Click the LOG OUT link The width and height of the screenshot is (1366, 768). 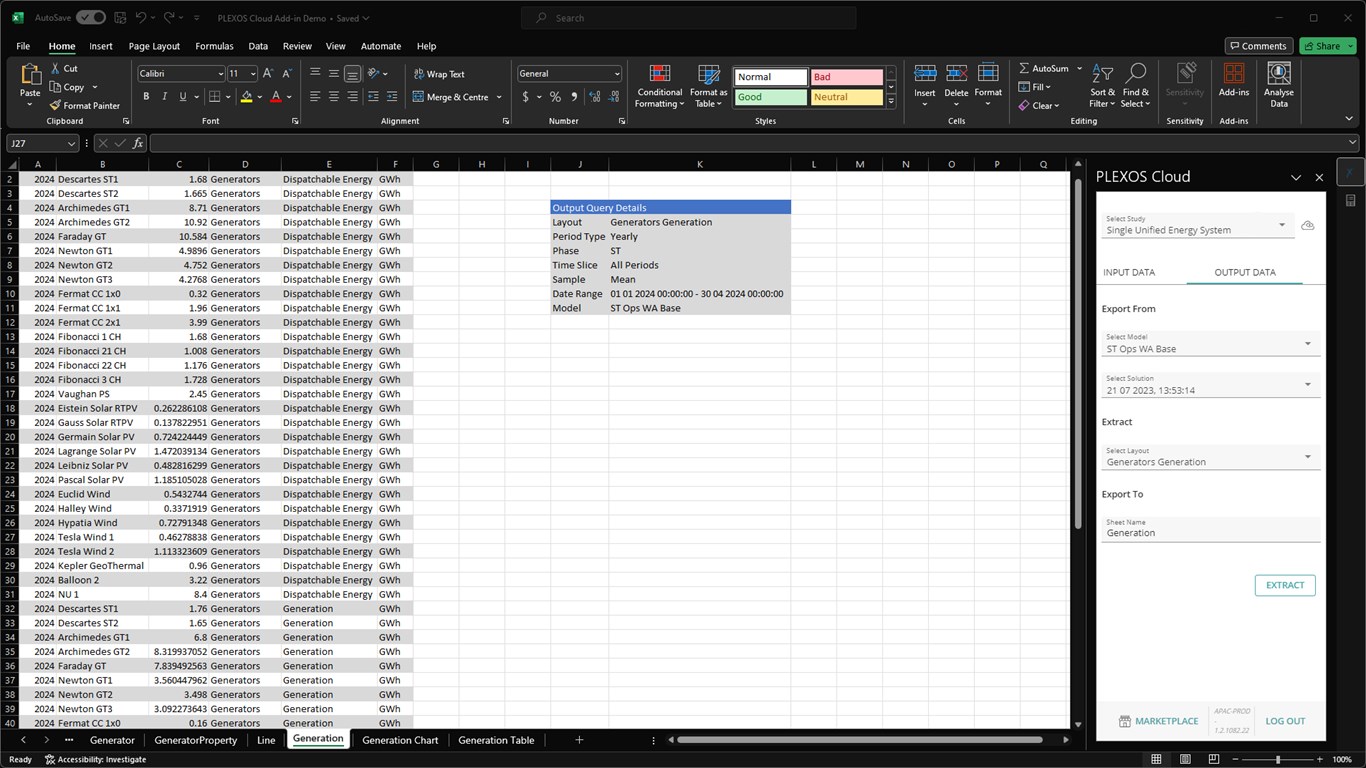click(1285, 721)
